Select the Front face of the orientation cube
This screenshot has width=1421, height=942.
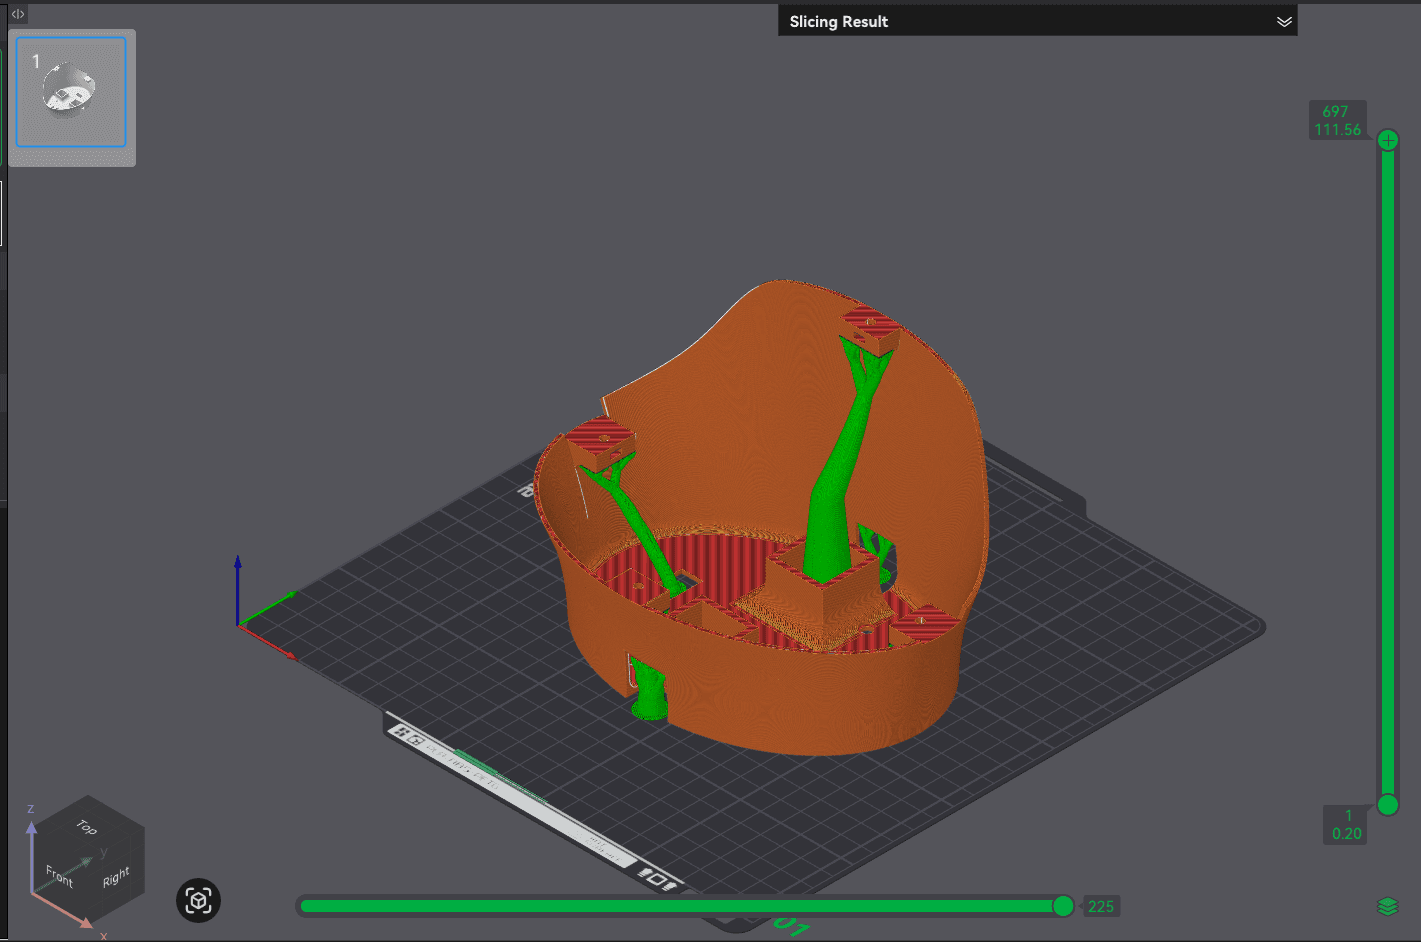[x=58, y=877]
